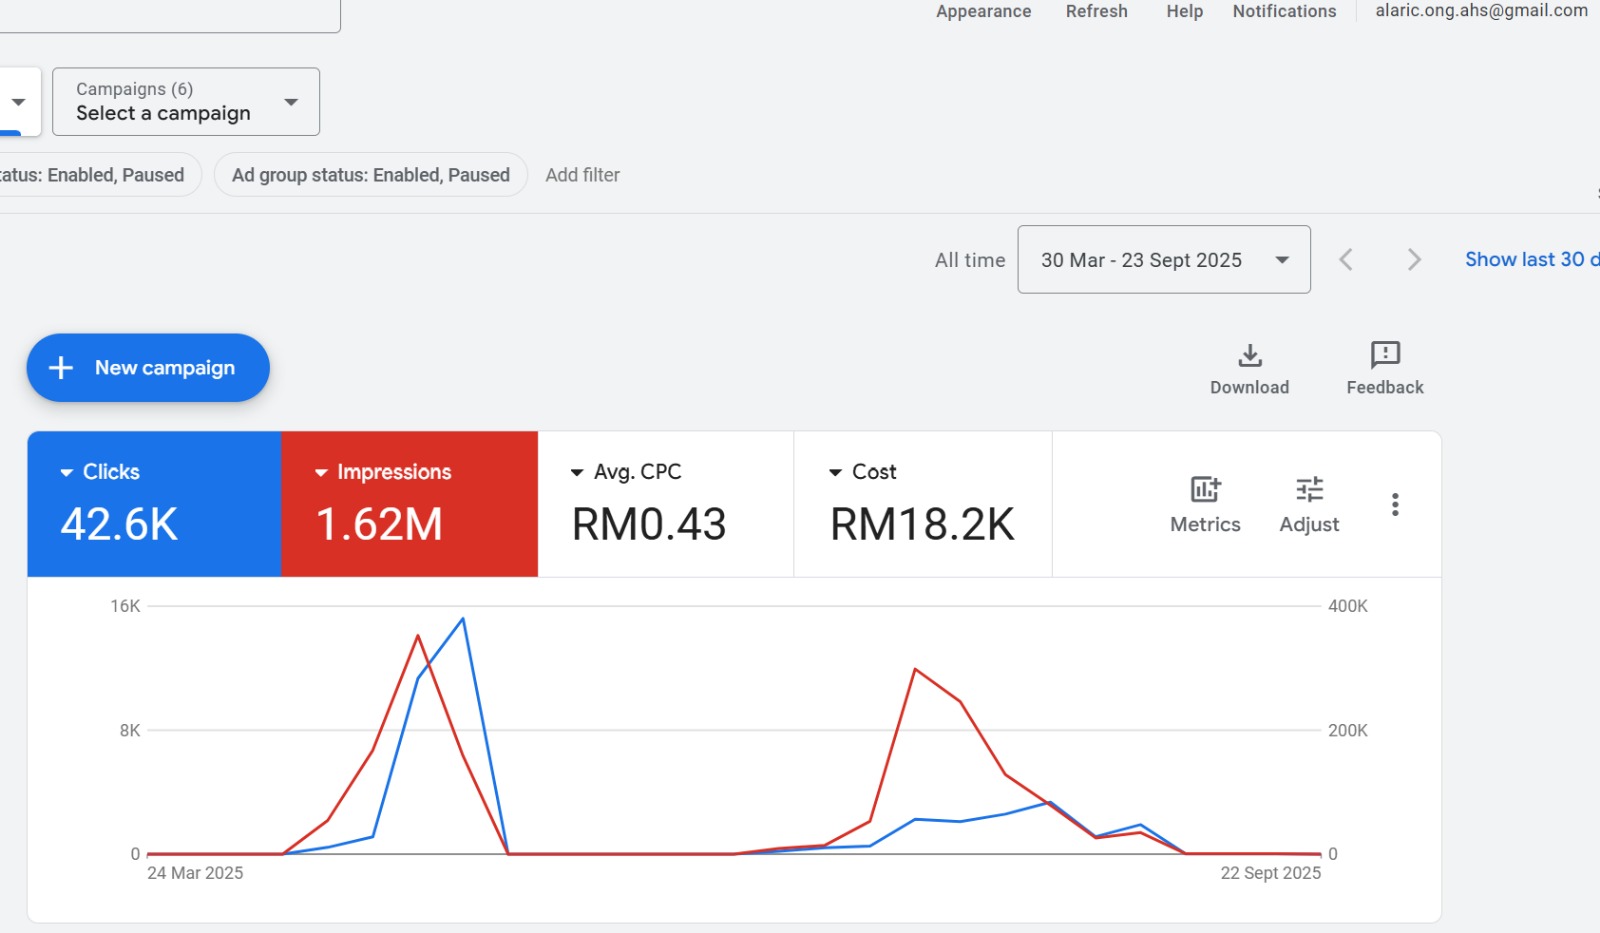
Task: Click the Ad group status filter chip
Action: click(370, 175)
